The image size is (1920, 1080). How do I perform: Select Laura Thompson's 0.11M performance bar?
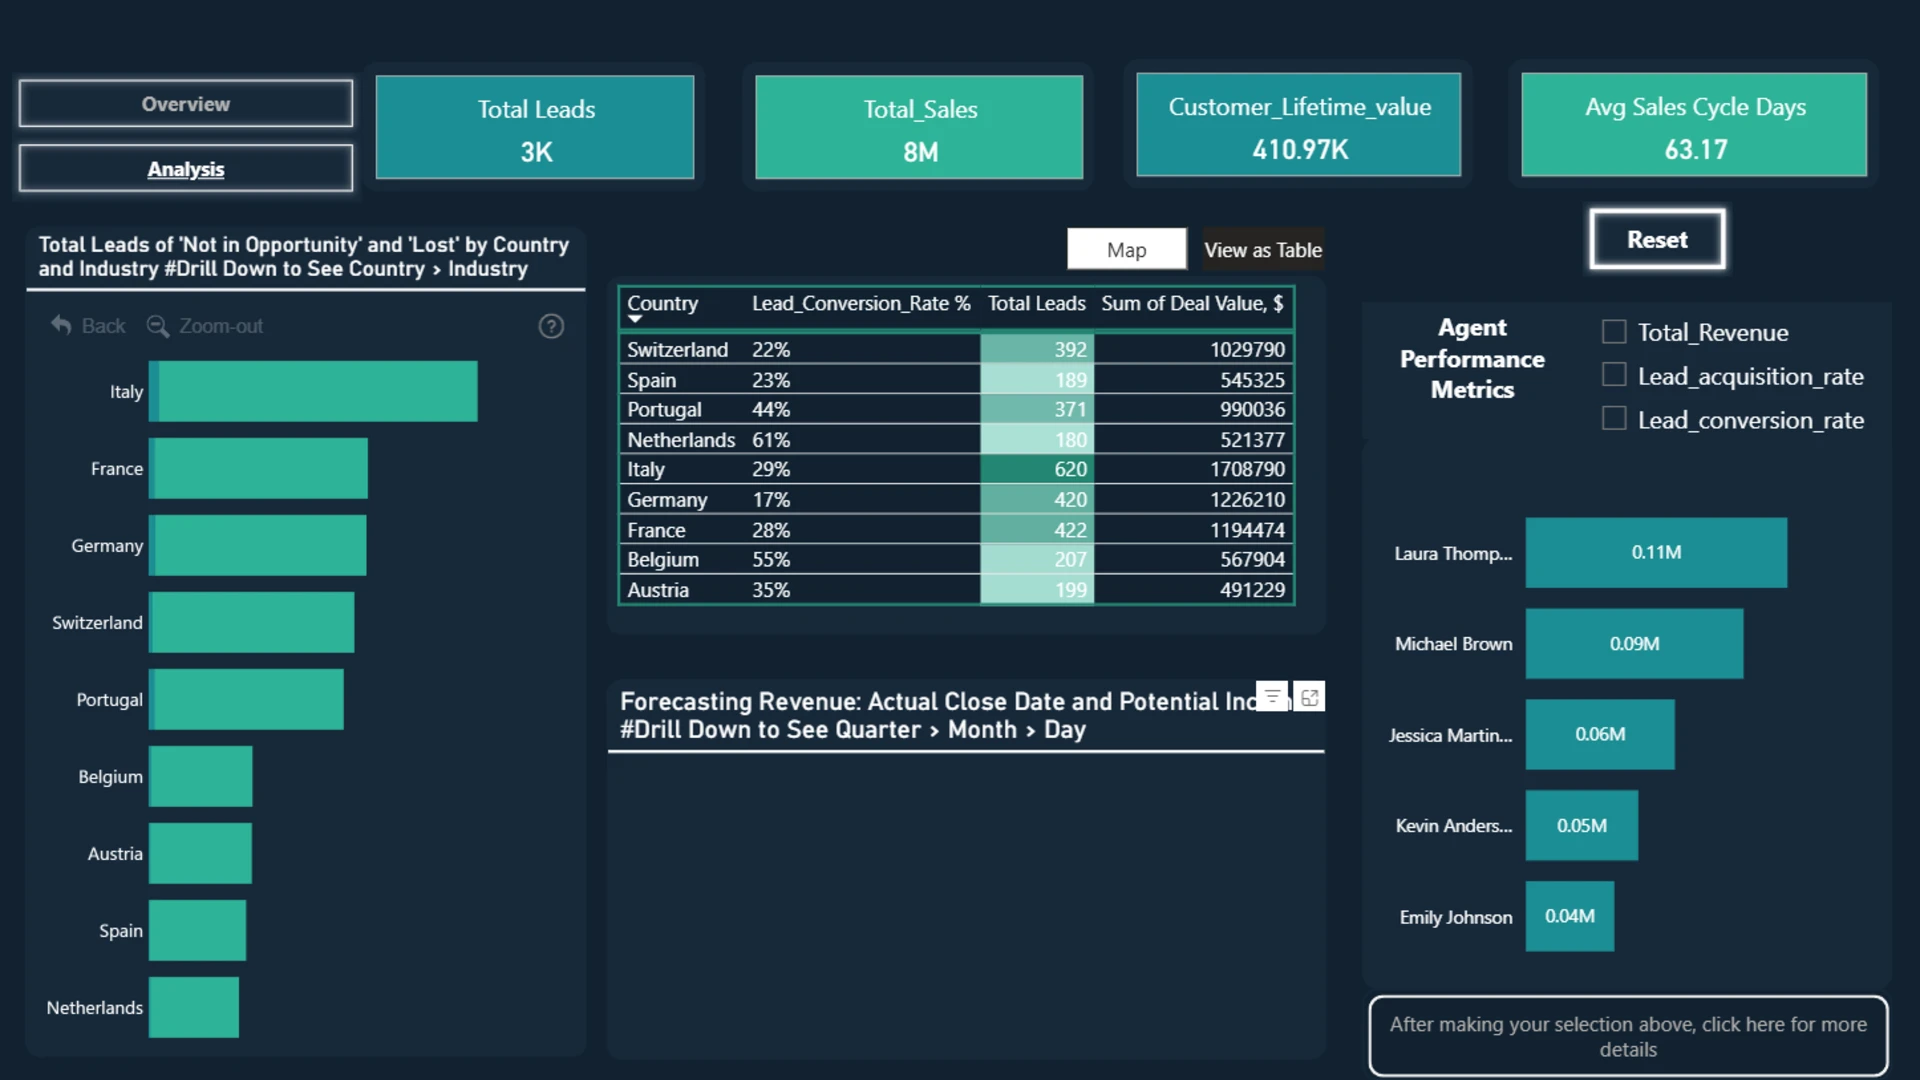coord(1656,553)
